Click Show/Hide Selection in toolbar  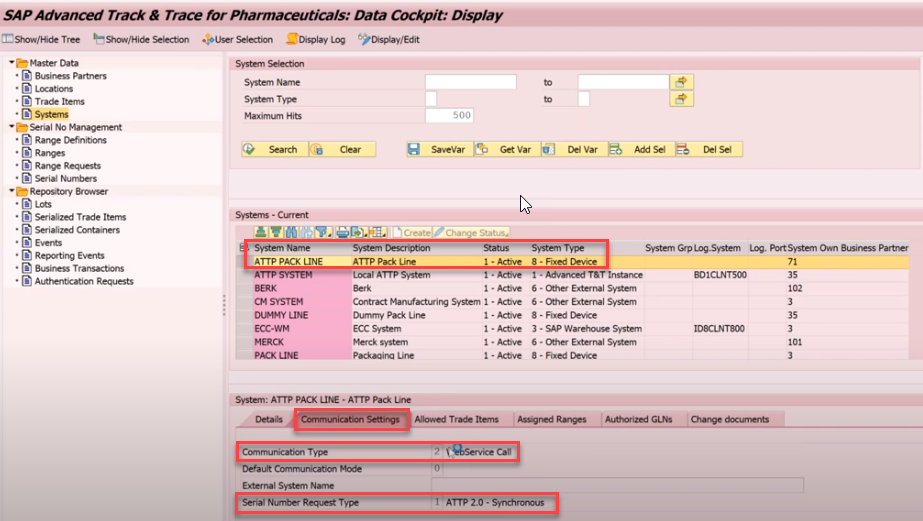[x=141, y=39]
